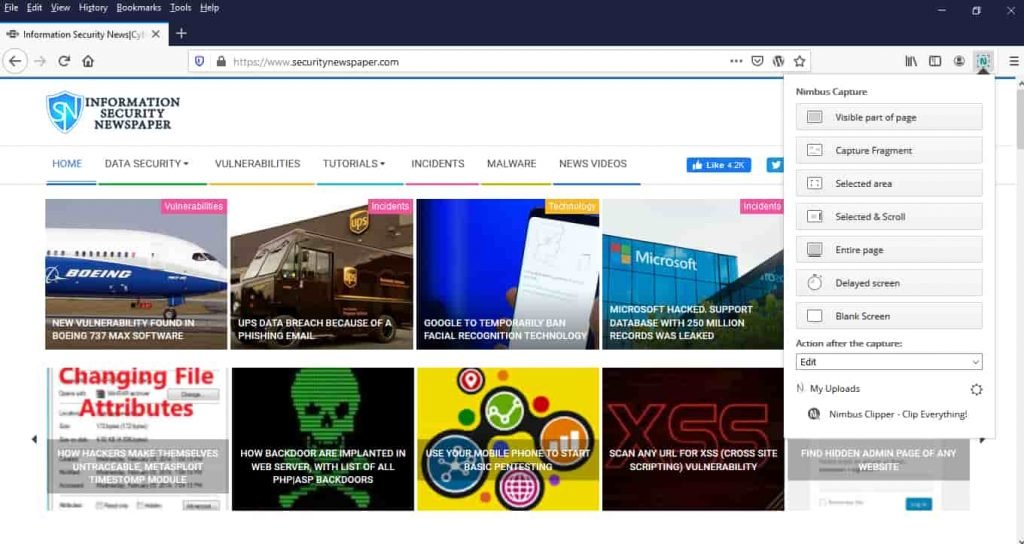Click the Delayed screen timer icon

pos(814,282)
